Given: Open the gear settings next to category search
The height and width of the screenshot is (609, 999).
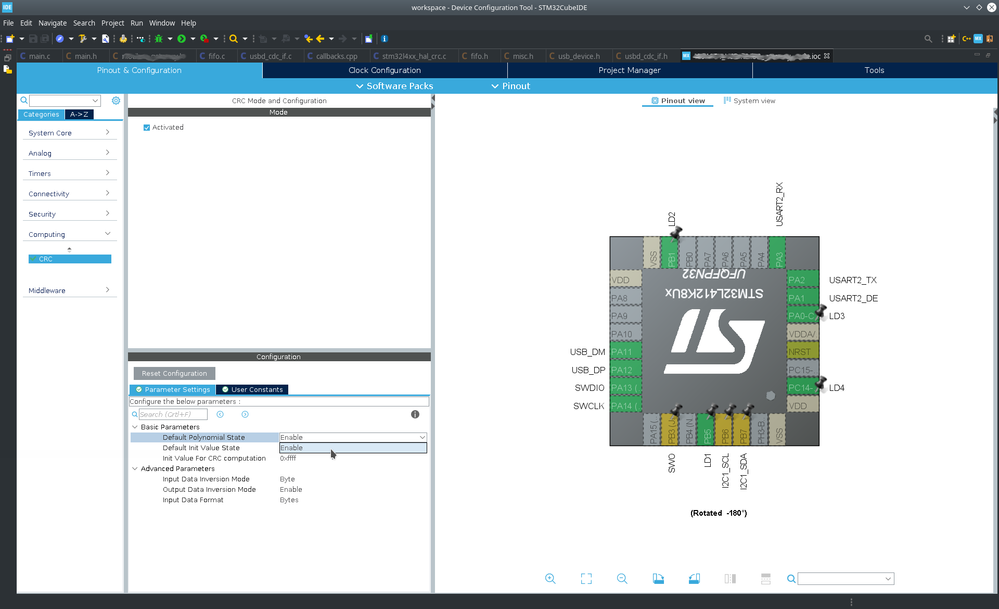Looking at the screenshot, I should pos(116,101).
